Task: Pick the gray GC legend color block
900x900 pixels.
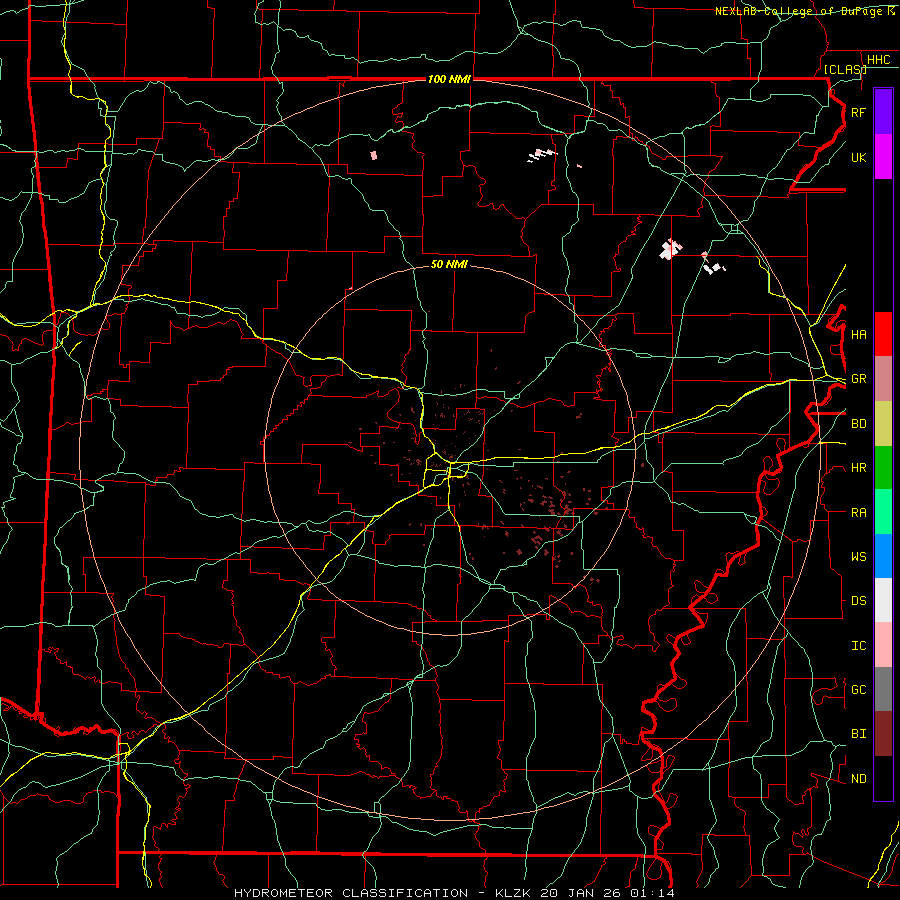Action: (x=883, y=689)
